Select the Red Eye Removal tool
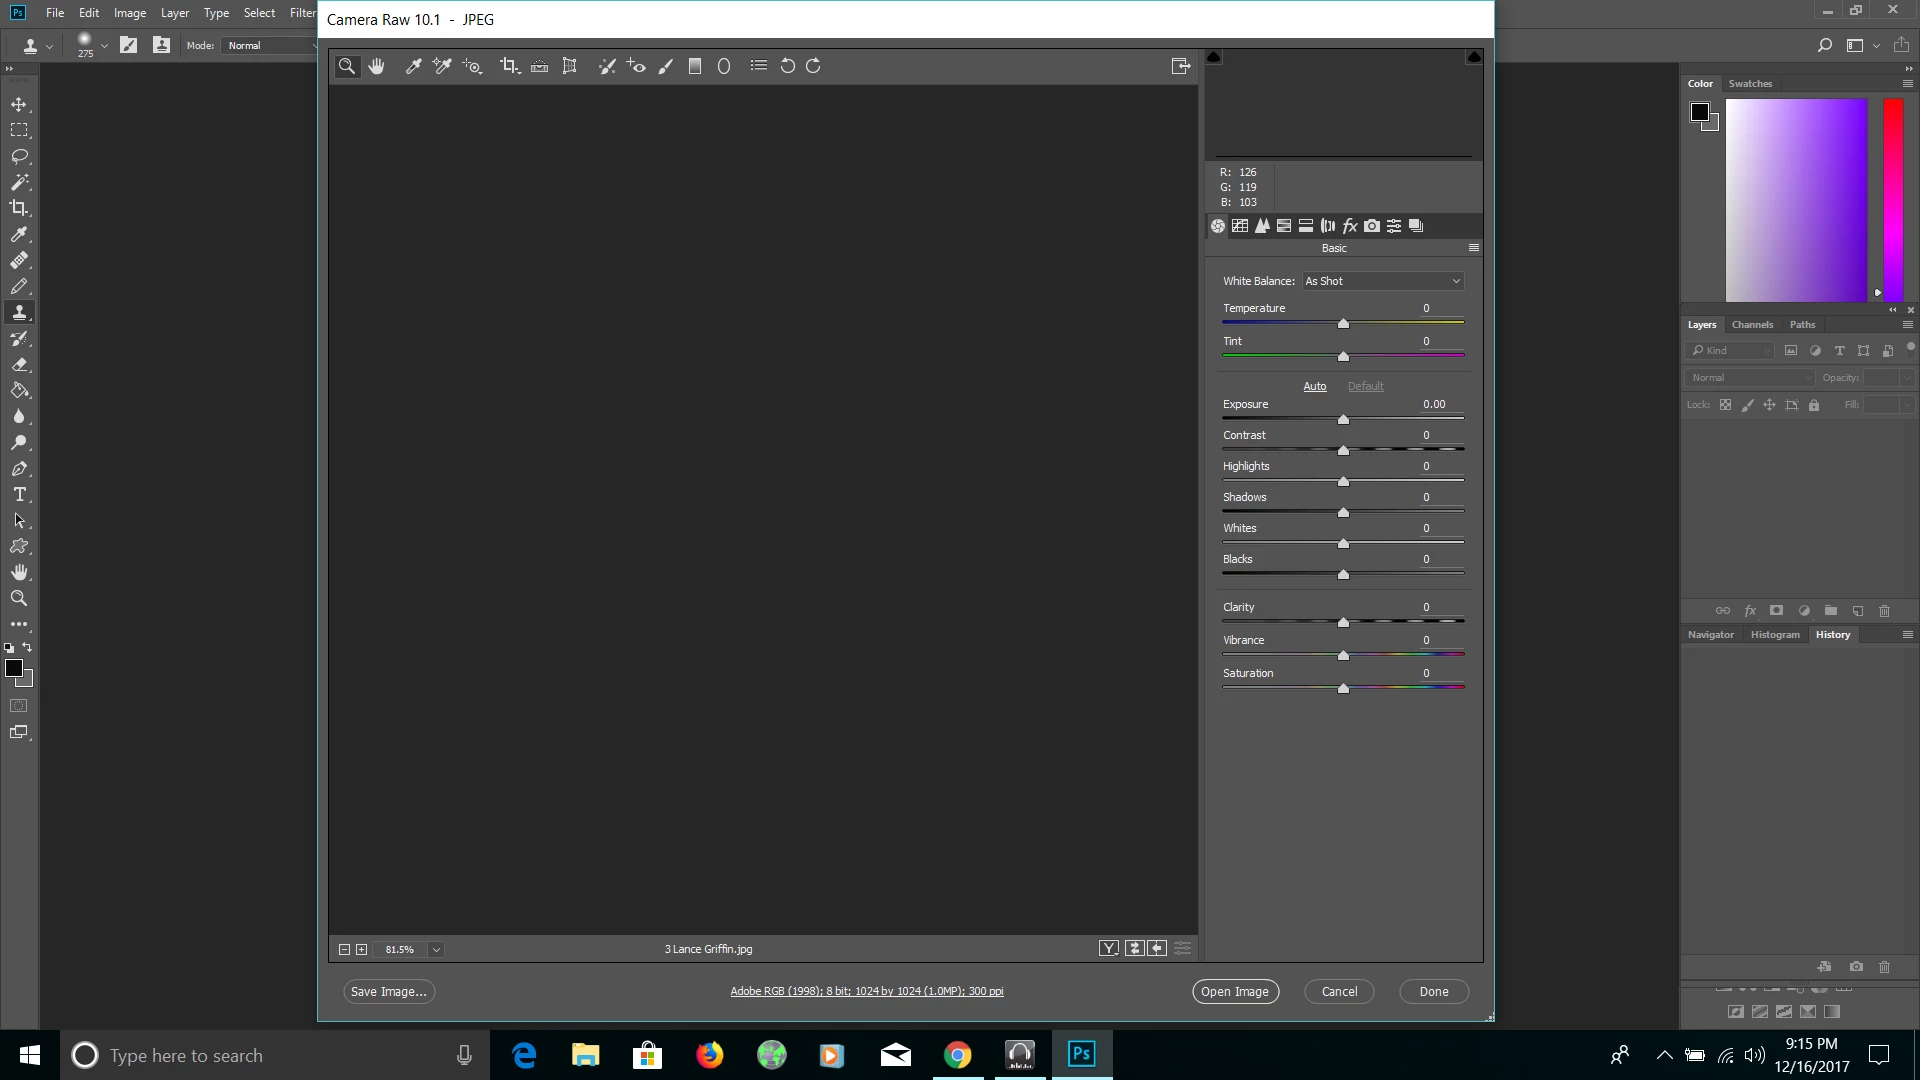The height and width of the screenshot is (1080, 1920). (x=636, y=66)
